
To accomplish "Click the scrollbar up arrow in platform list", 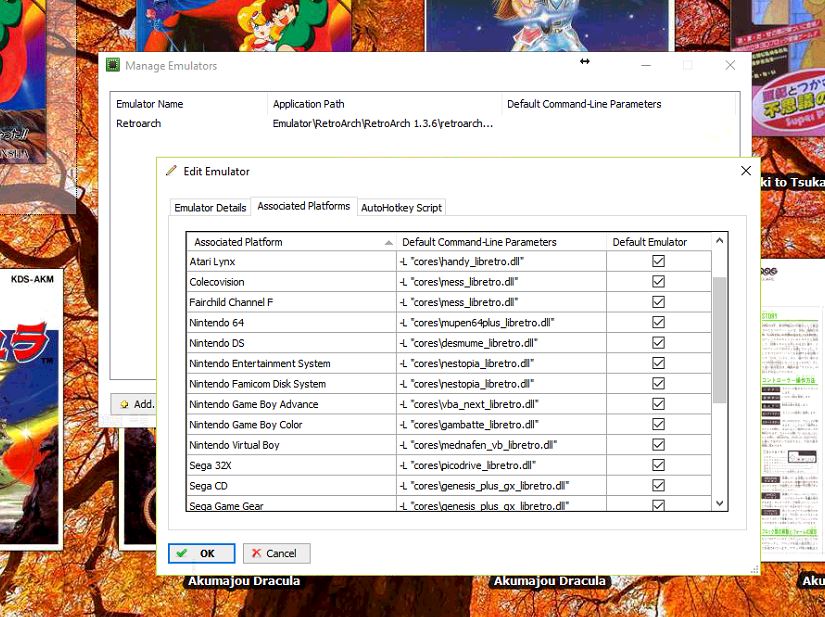I will pyautogui.click(x=720, y=241).
